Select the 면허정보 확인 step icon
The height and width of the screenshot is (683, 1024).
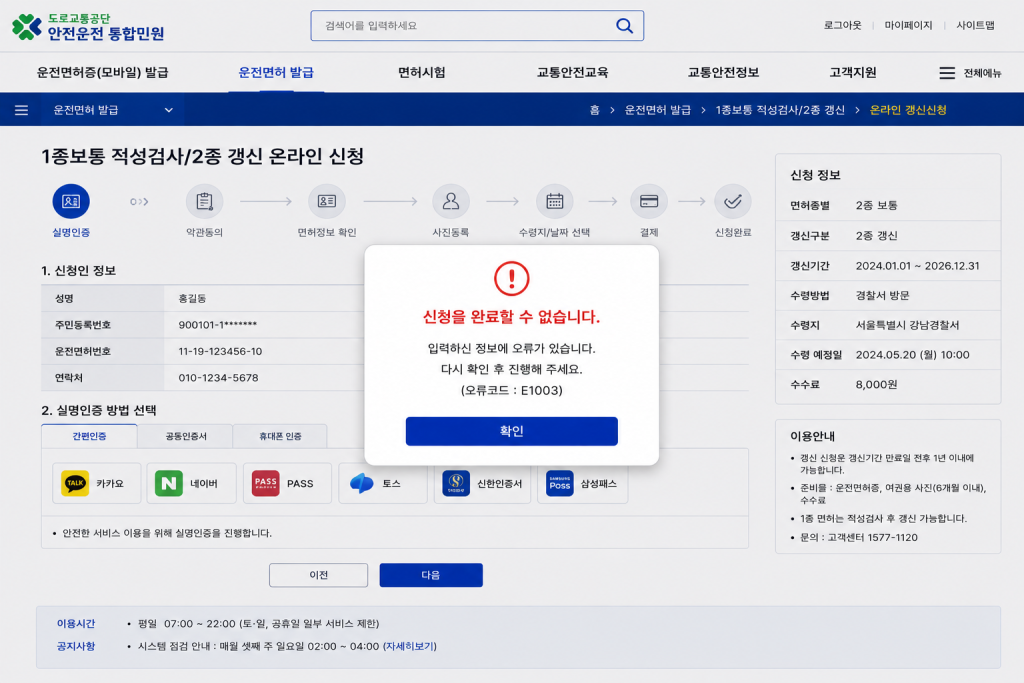pos(327,201)
